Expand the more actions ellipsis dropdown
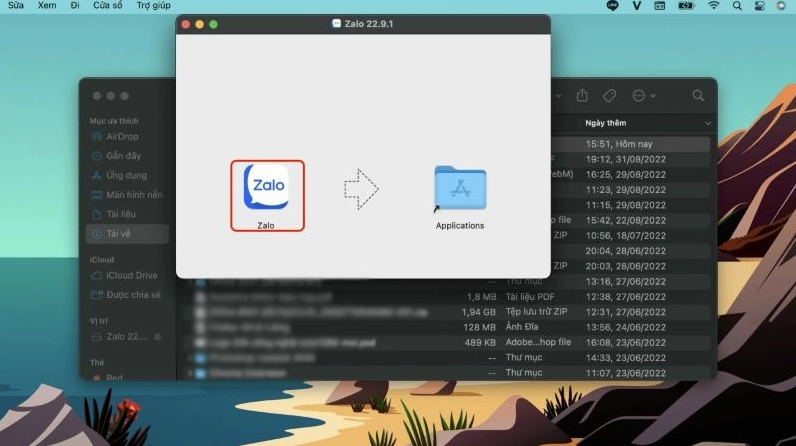Image resolution: width=796 pixels, height=446 pixels. pyautogui.click(x=643, y=95)
